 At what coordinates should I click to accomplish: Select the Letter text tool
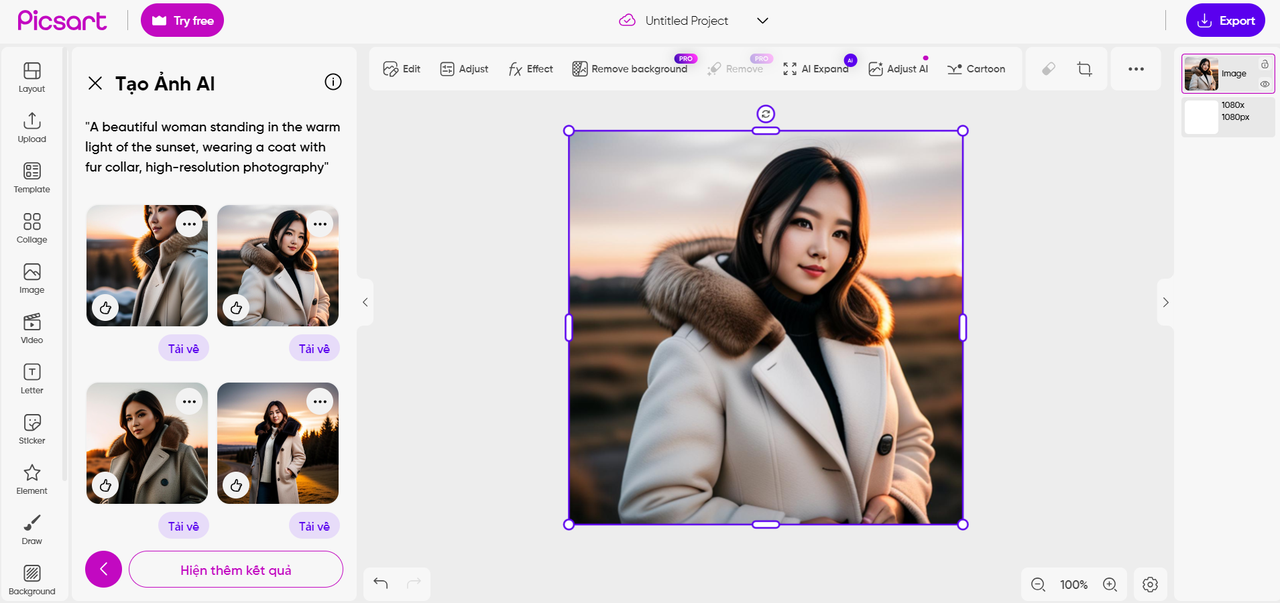[32, 378]
